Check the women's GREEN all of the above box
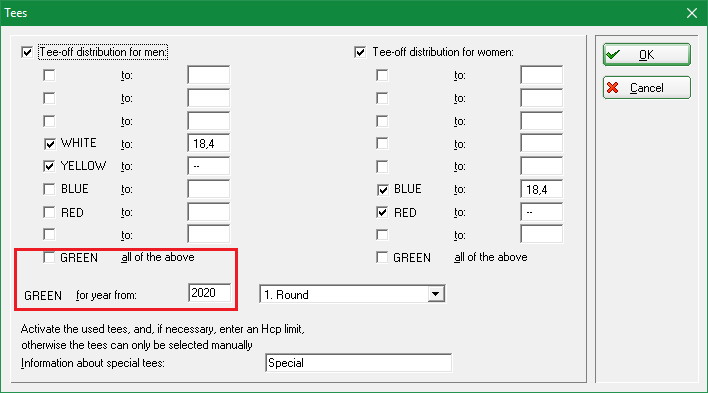The image size is (708, 393). coord(382,257)
